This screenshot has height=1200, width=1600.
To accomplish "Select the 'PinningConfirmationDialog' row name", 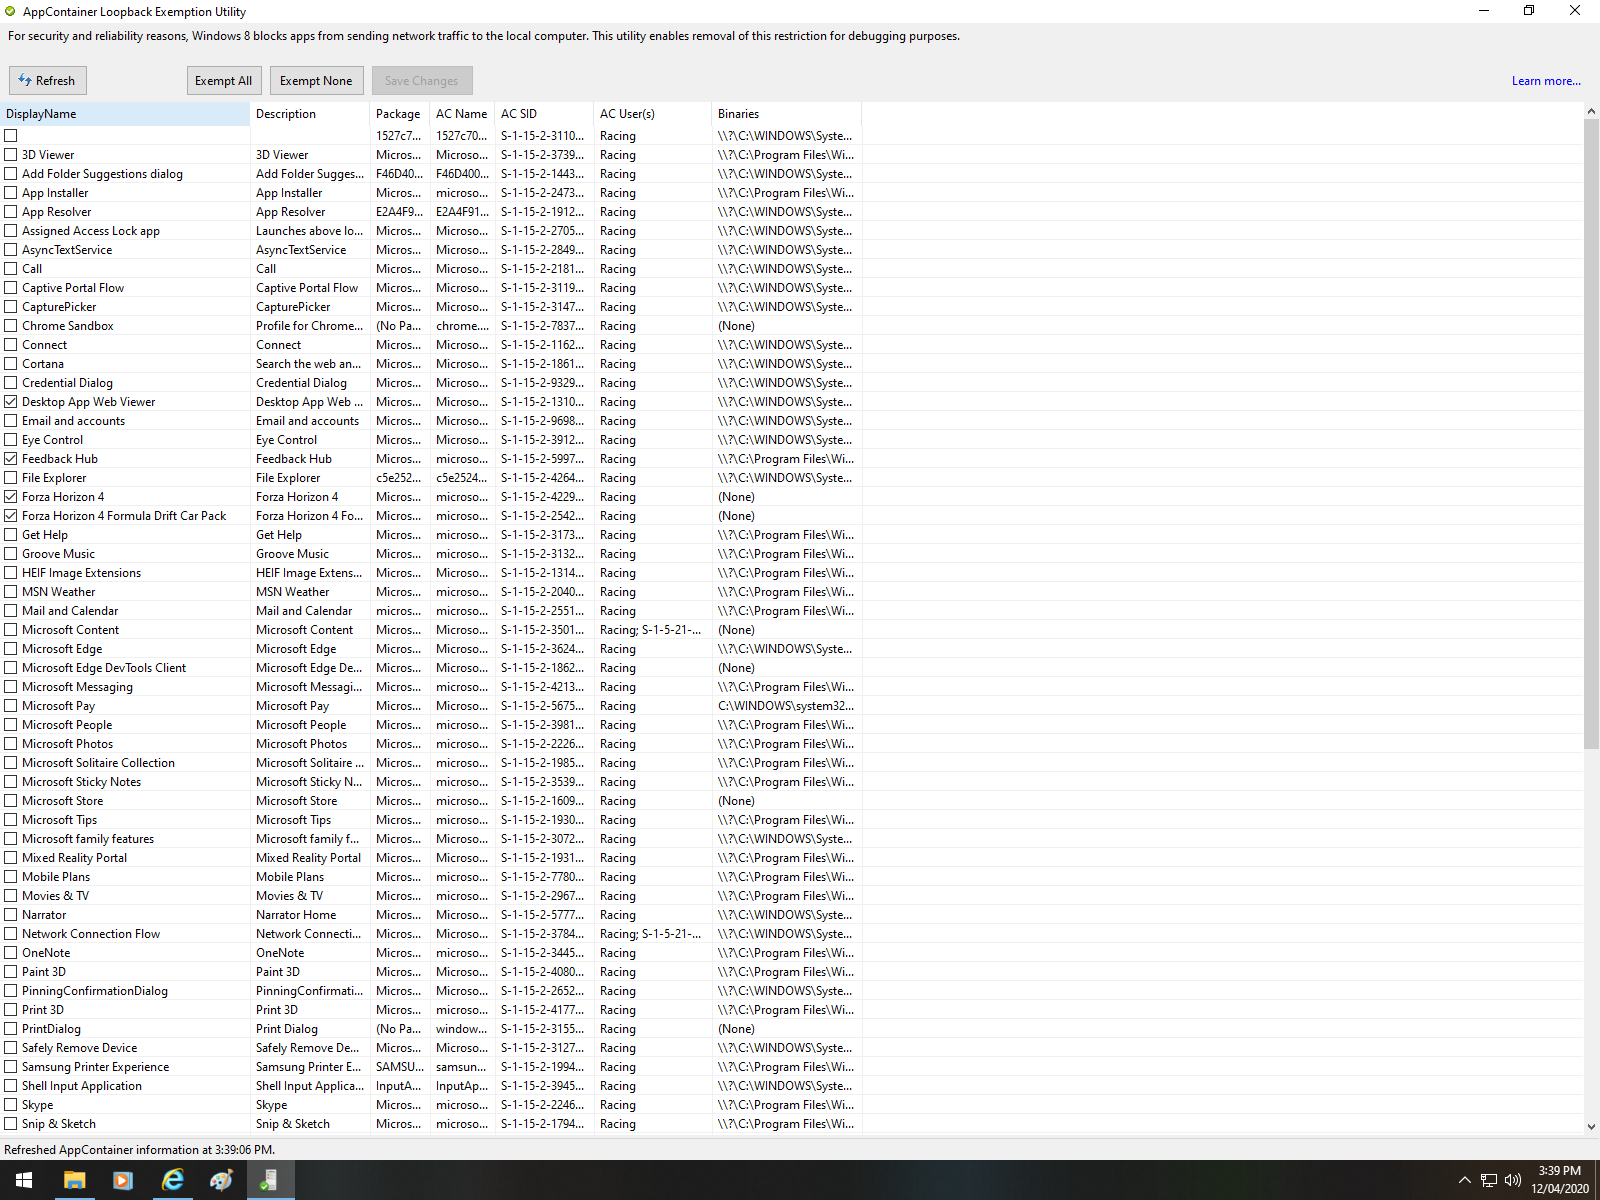I will [95, 991].
